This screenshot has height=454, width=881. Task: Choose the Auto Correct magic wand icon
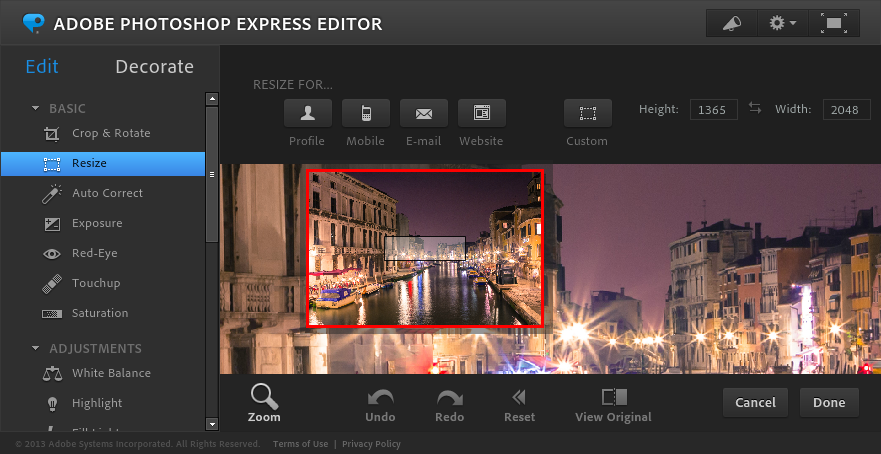pyautogui.click(x=52, y=194)
